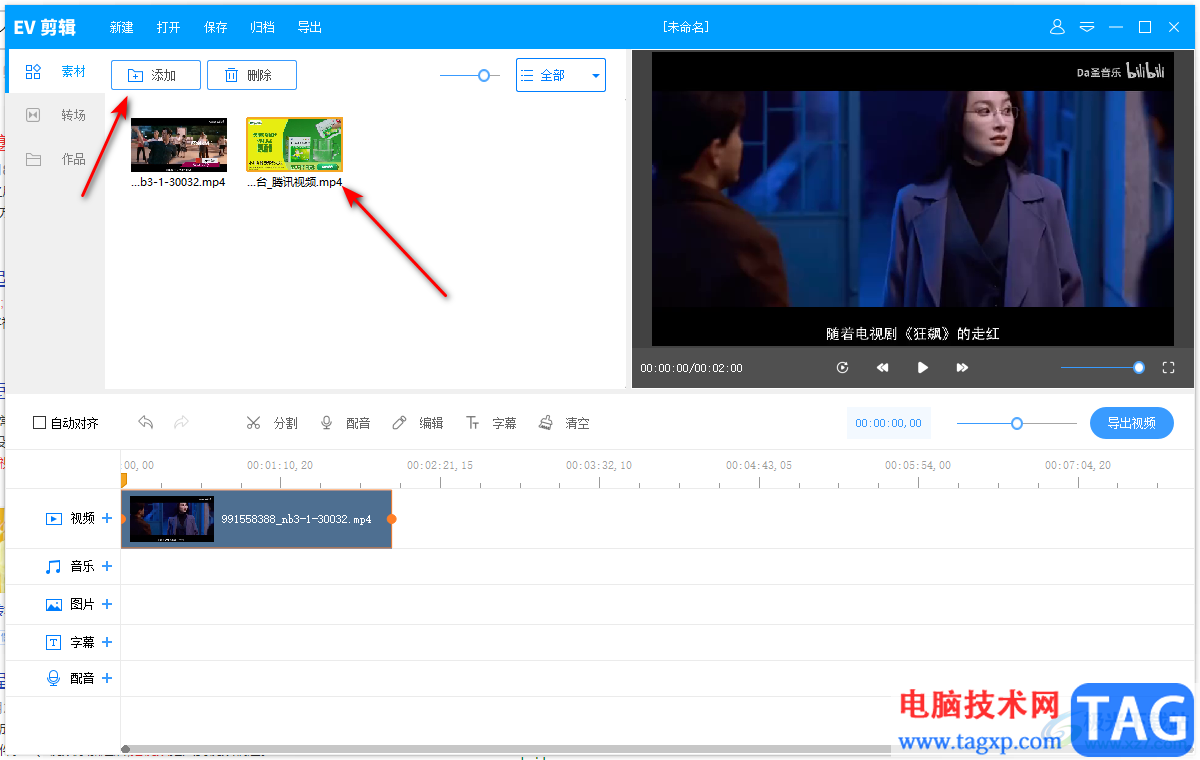The width and height of the screenshot is (1200, 760).
Task: Open the 打开 menu
Action: coord(169,27)
